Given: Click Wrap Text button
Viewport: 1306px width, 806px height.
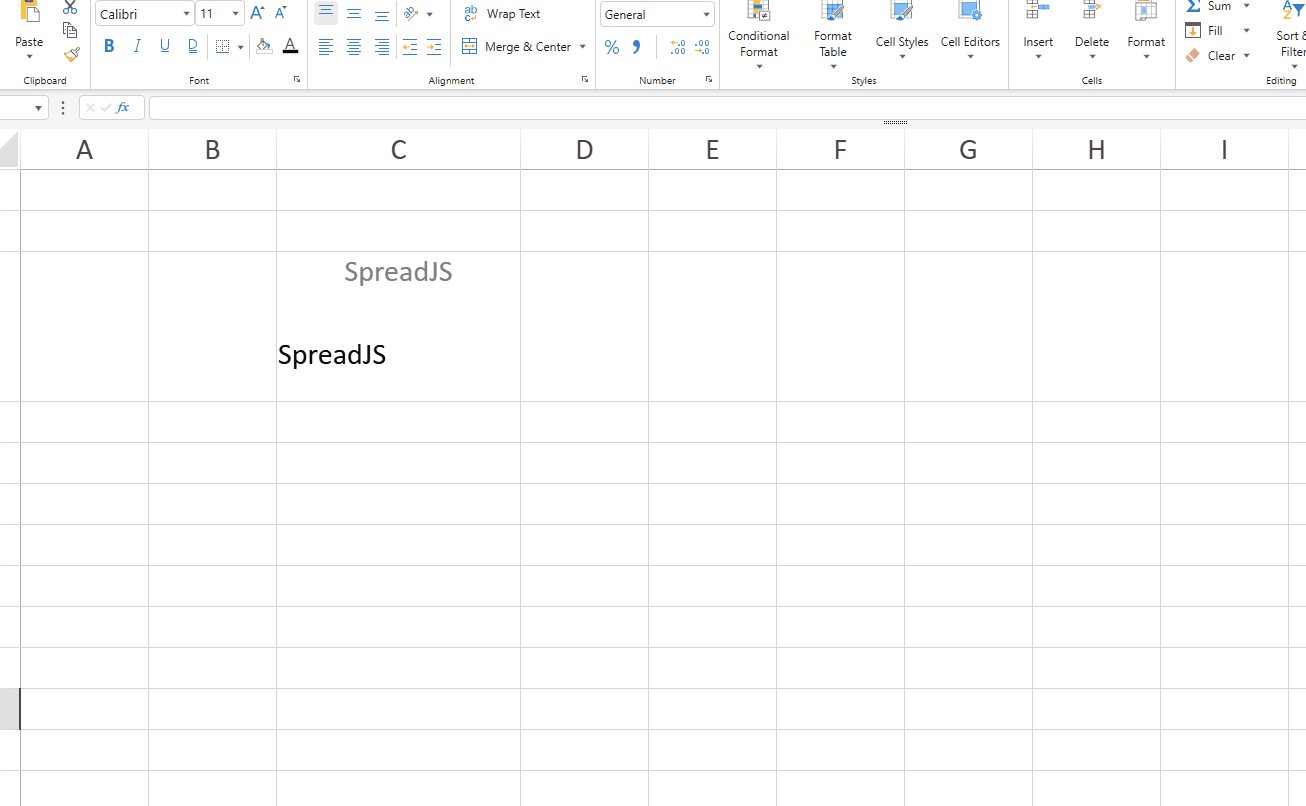Looking at the screenshot, I should 502,14.
